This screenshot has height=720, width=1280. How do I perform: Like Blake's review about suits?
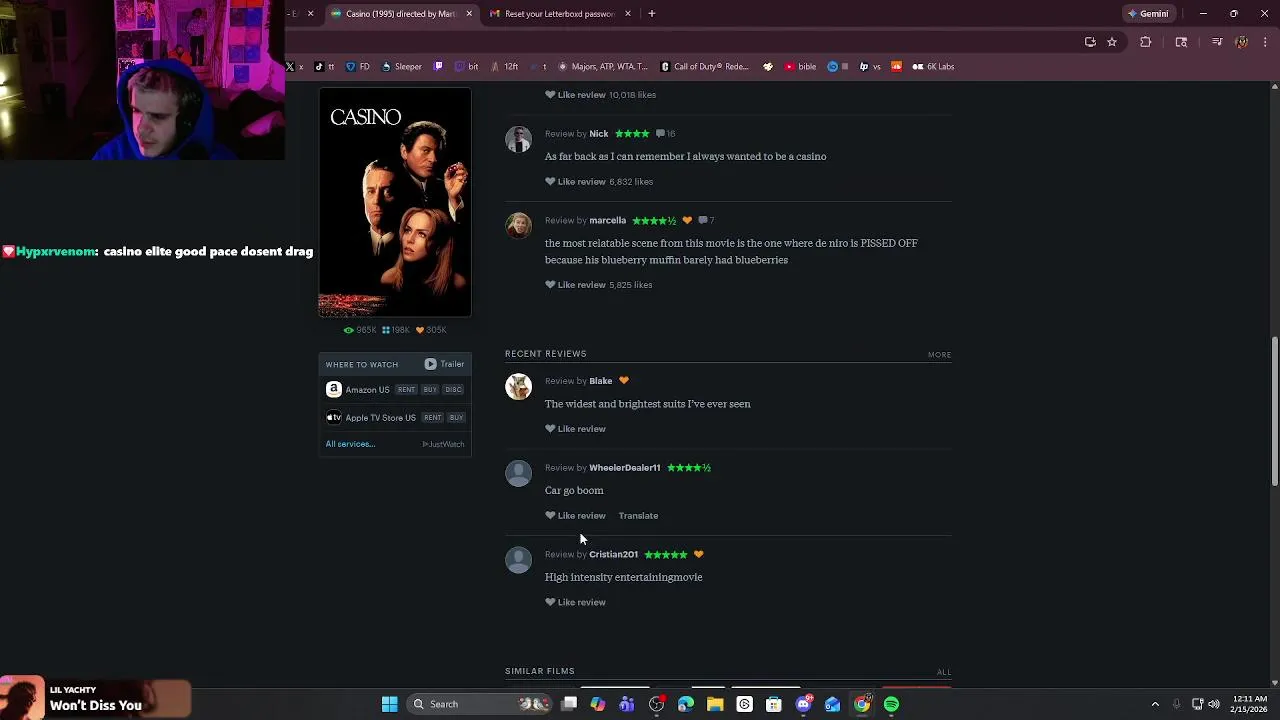point(575,429)
